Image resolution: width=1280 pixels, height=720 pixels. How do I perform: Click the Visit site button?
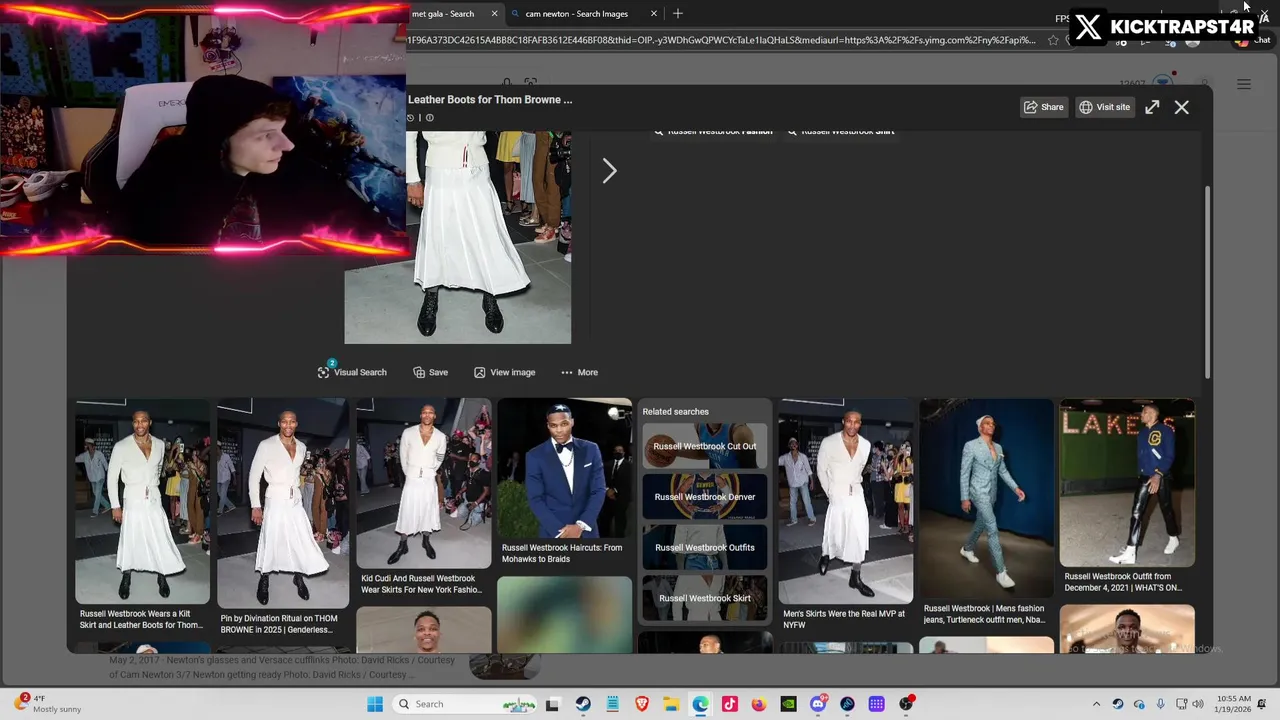click(x=1104, y=107)
